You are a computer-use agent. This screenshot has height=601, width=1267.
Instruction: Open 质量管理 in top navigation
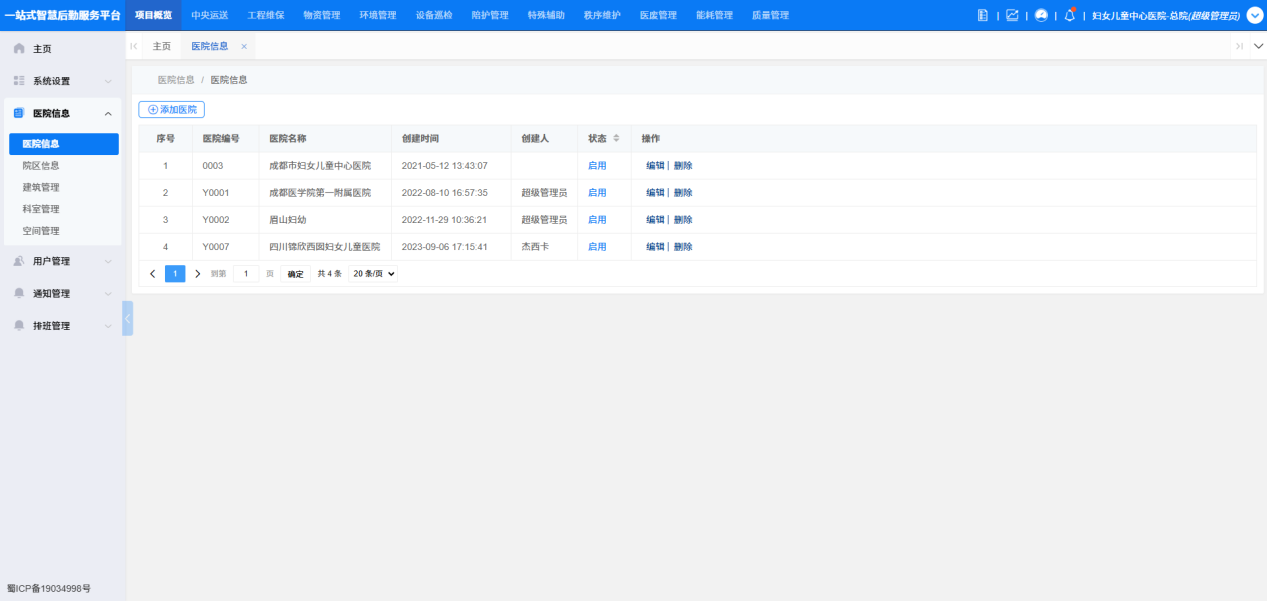pos(770,15)
